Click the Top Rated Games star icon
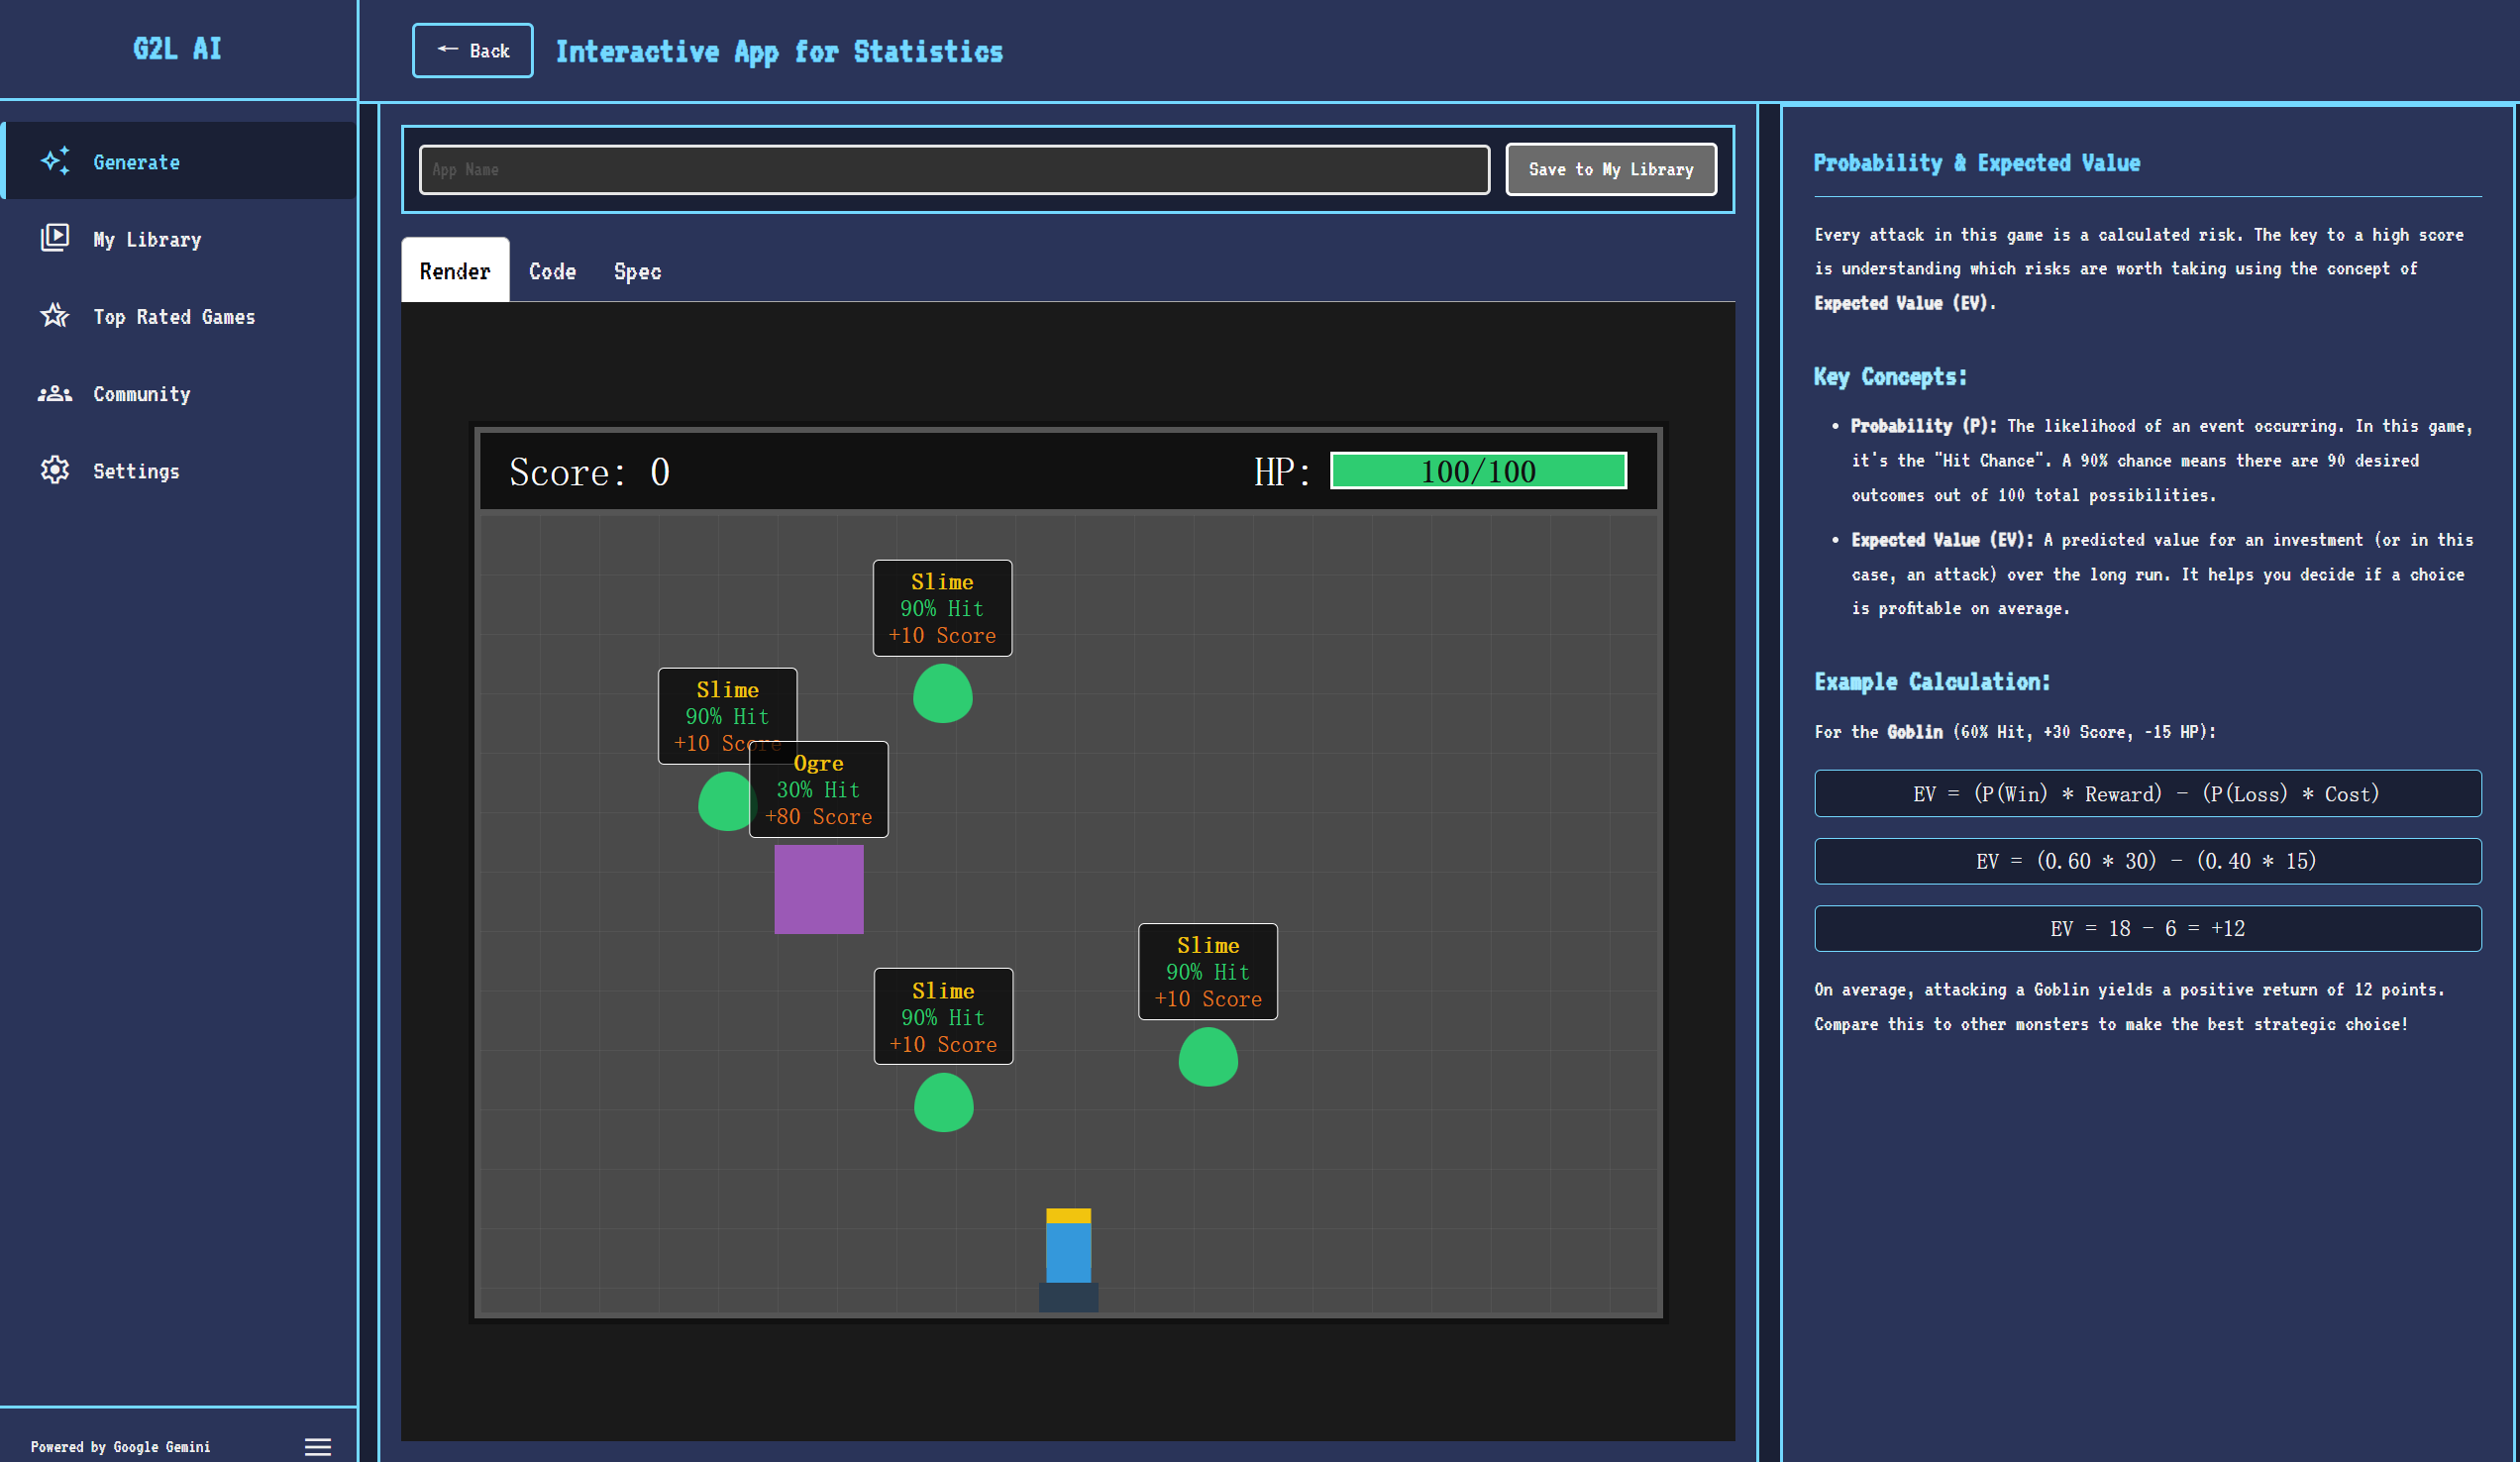The width and height of the screenshot is (2520, 1462). click(55, 316)
